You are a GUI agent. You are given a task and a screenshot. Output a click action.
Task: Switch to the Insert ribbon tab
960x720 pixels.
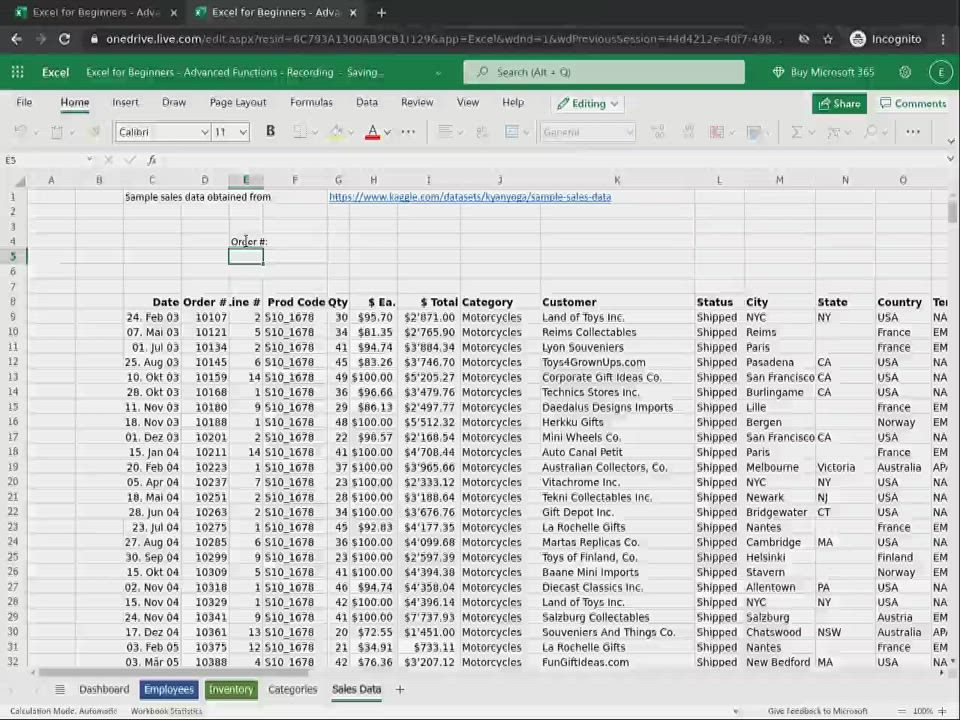point(126,102)
